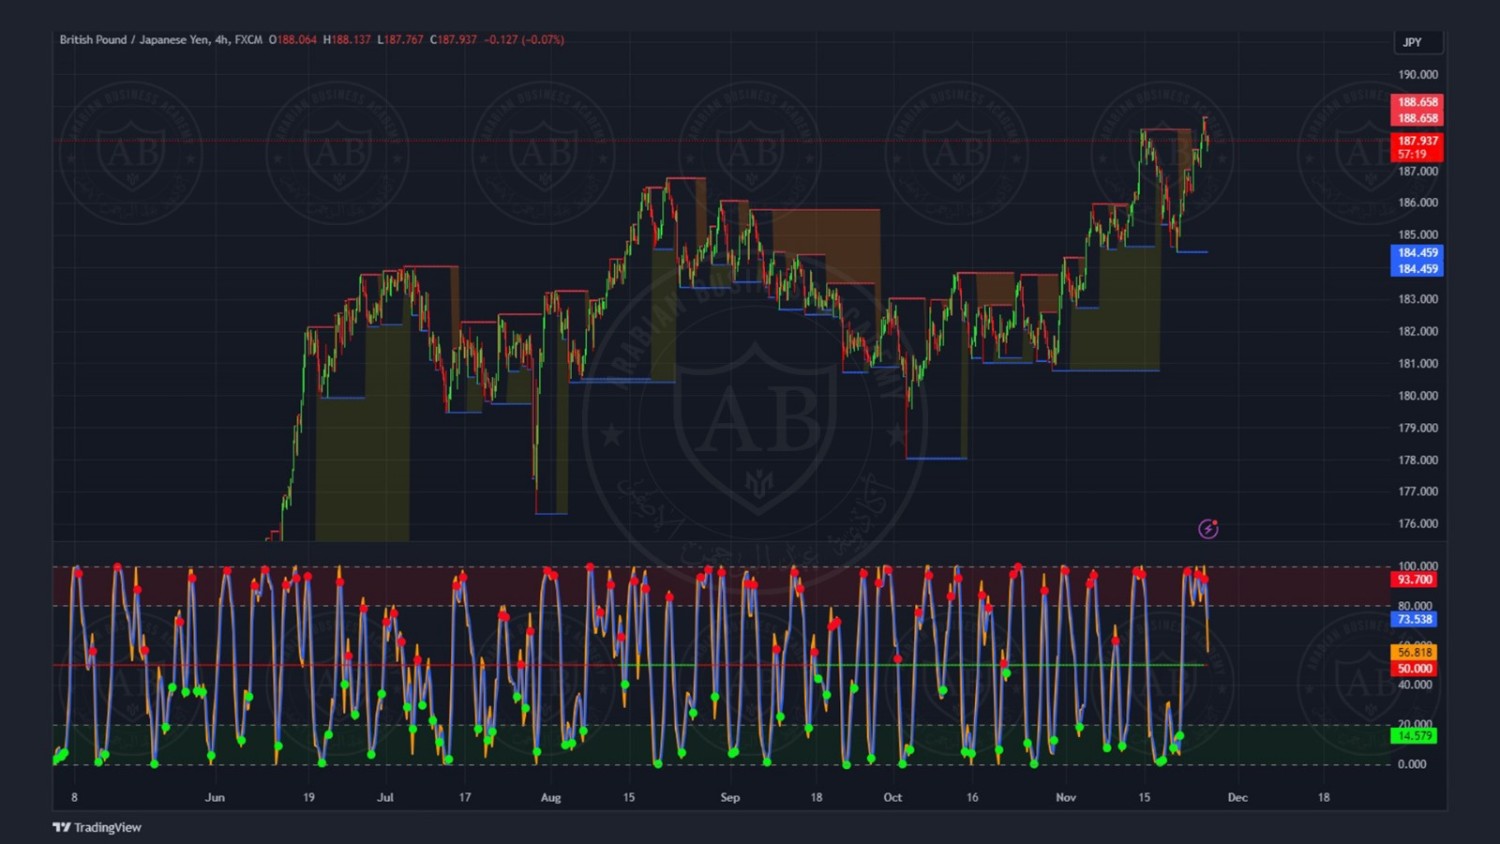The image size is (1500, 844).
Task: Click the purple lightning flash icon
Action: pyautogui.click(x=1208, y=529)
